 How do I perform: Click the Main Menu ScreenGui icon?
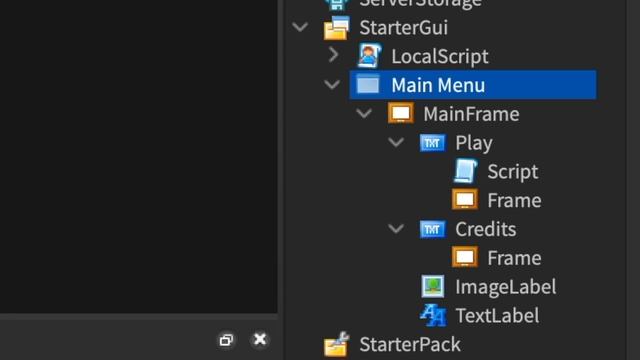pos(368,84)
